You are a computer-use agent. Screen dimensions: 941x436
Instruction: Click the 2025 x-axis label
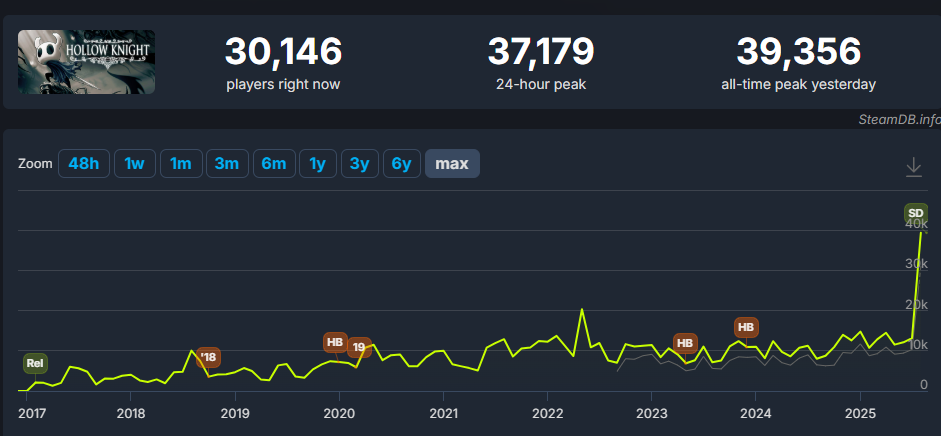tap(860, 414)
